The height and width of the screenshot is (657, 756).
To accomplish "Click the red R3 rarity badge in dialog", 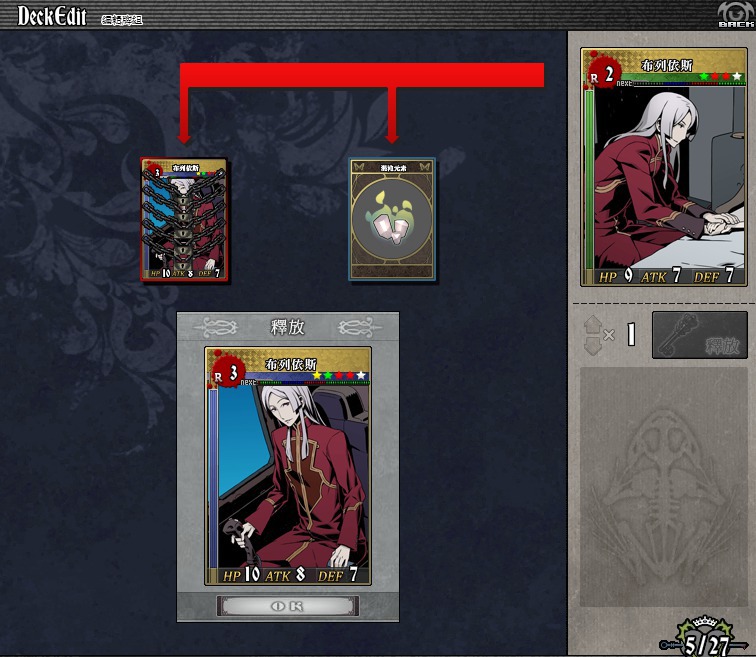I will [x=227, y=373].
